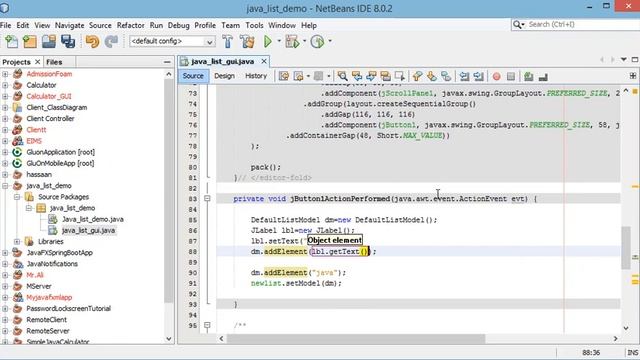Screen dimensions: 640x360
Task: Click the Debug Project icon
Action: point(292,41)
